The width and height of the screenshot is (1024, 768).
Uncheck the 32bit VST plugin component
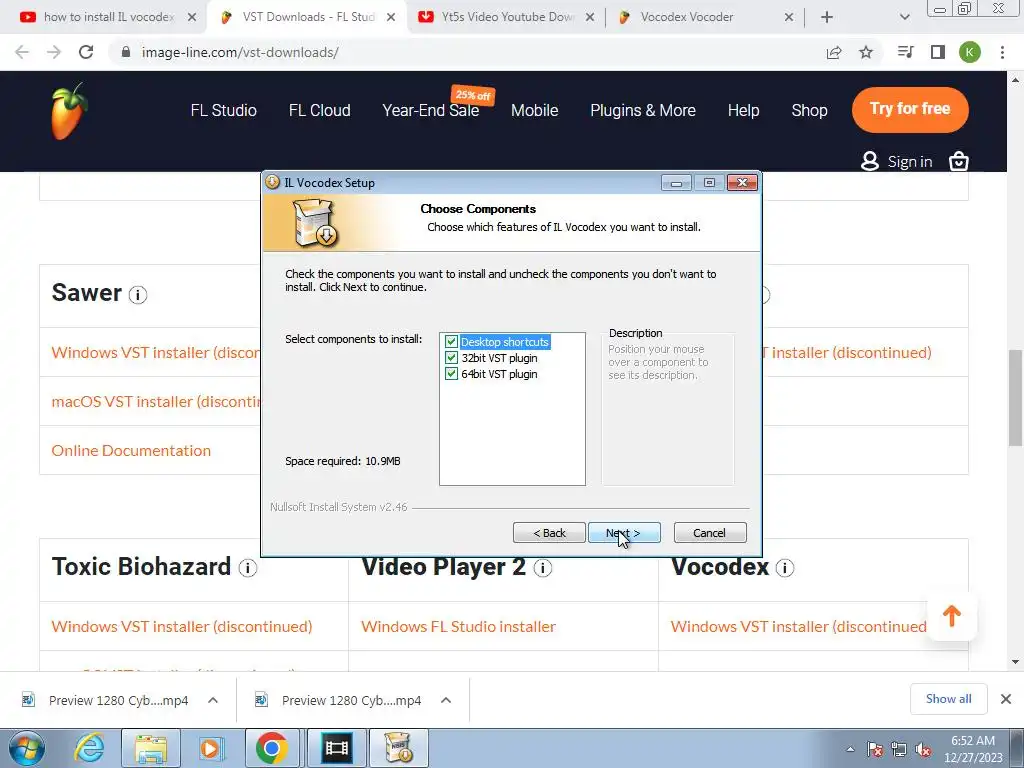[x=451, y=358]
